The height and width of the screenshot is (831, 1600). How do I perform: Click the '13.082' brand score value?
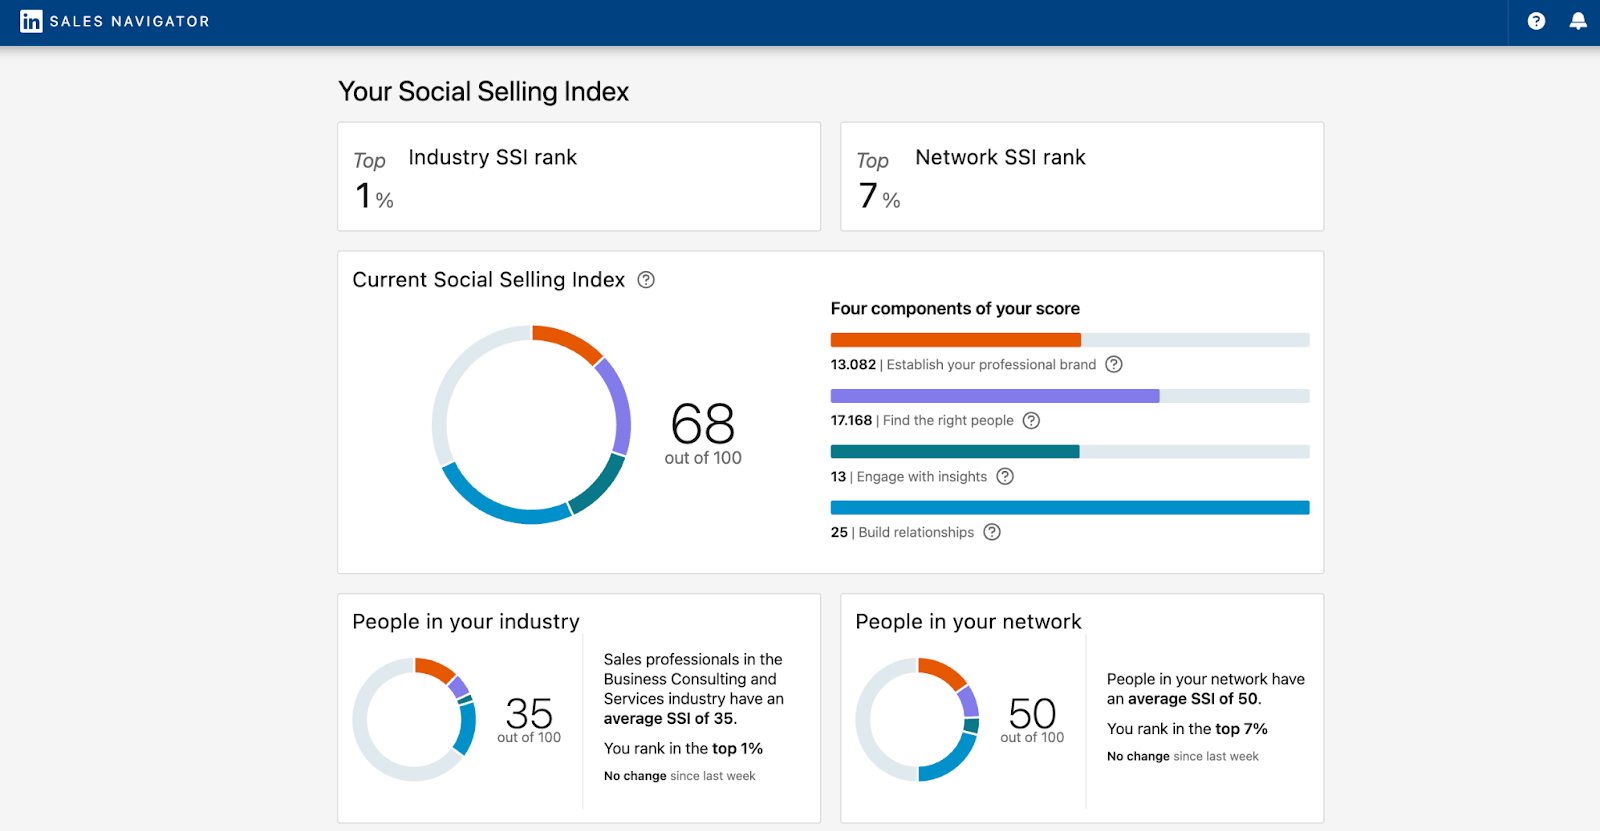point(853,365)
